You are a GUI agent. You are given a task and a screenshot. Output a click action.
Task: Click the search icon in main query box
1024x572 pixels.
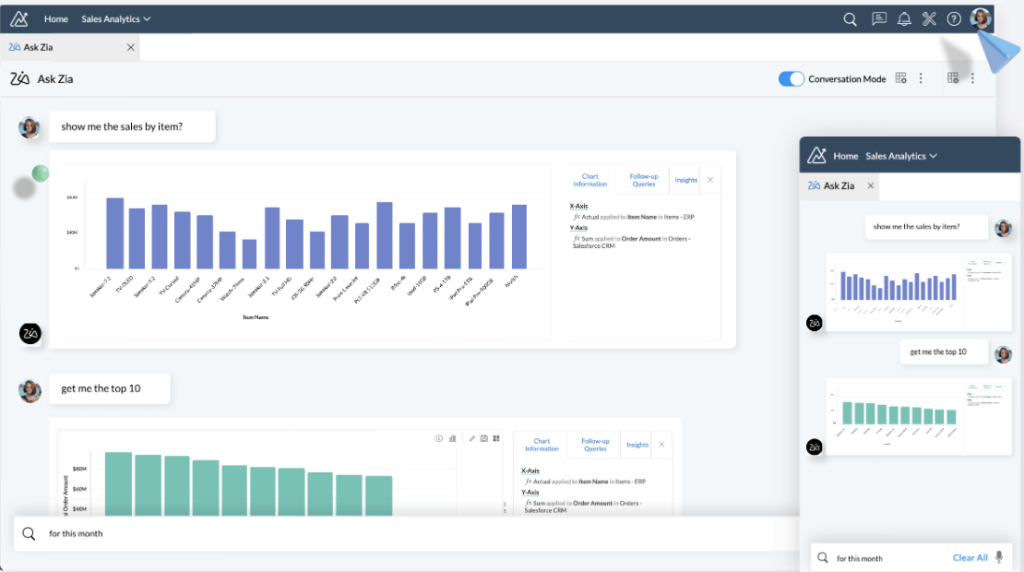[x=29, y=533]
